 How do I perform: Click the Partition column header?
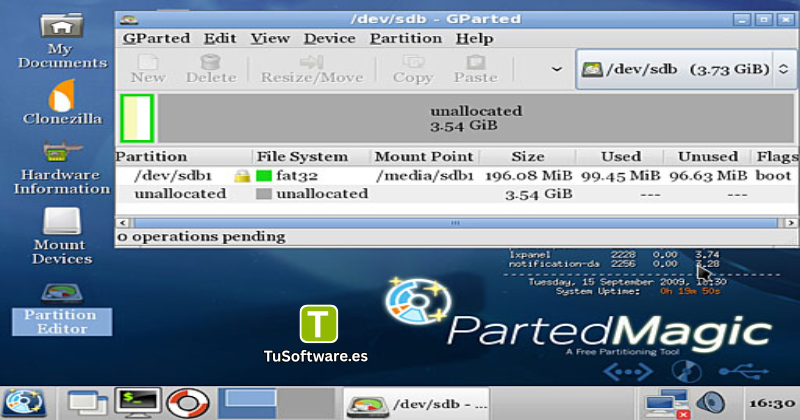point(184,156)
